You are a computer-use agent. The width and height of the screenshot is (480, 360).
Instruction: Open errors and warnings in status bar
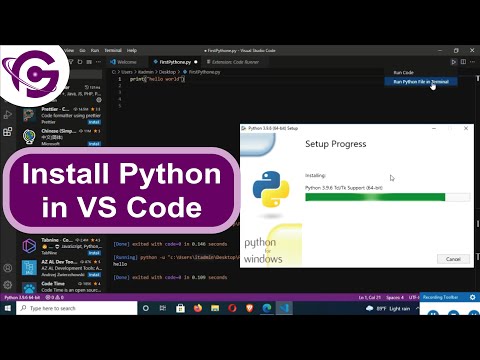pos(54,297)
